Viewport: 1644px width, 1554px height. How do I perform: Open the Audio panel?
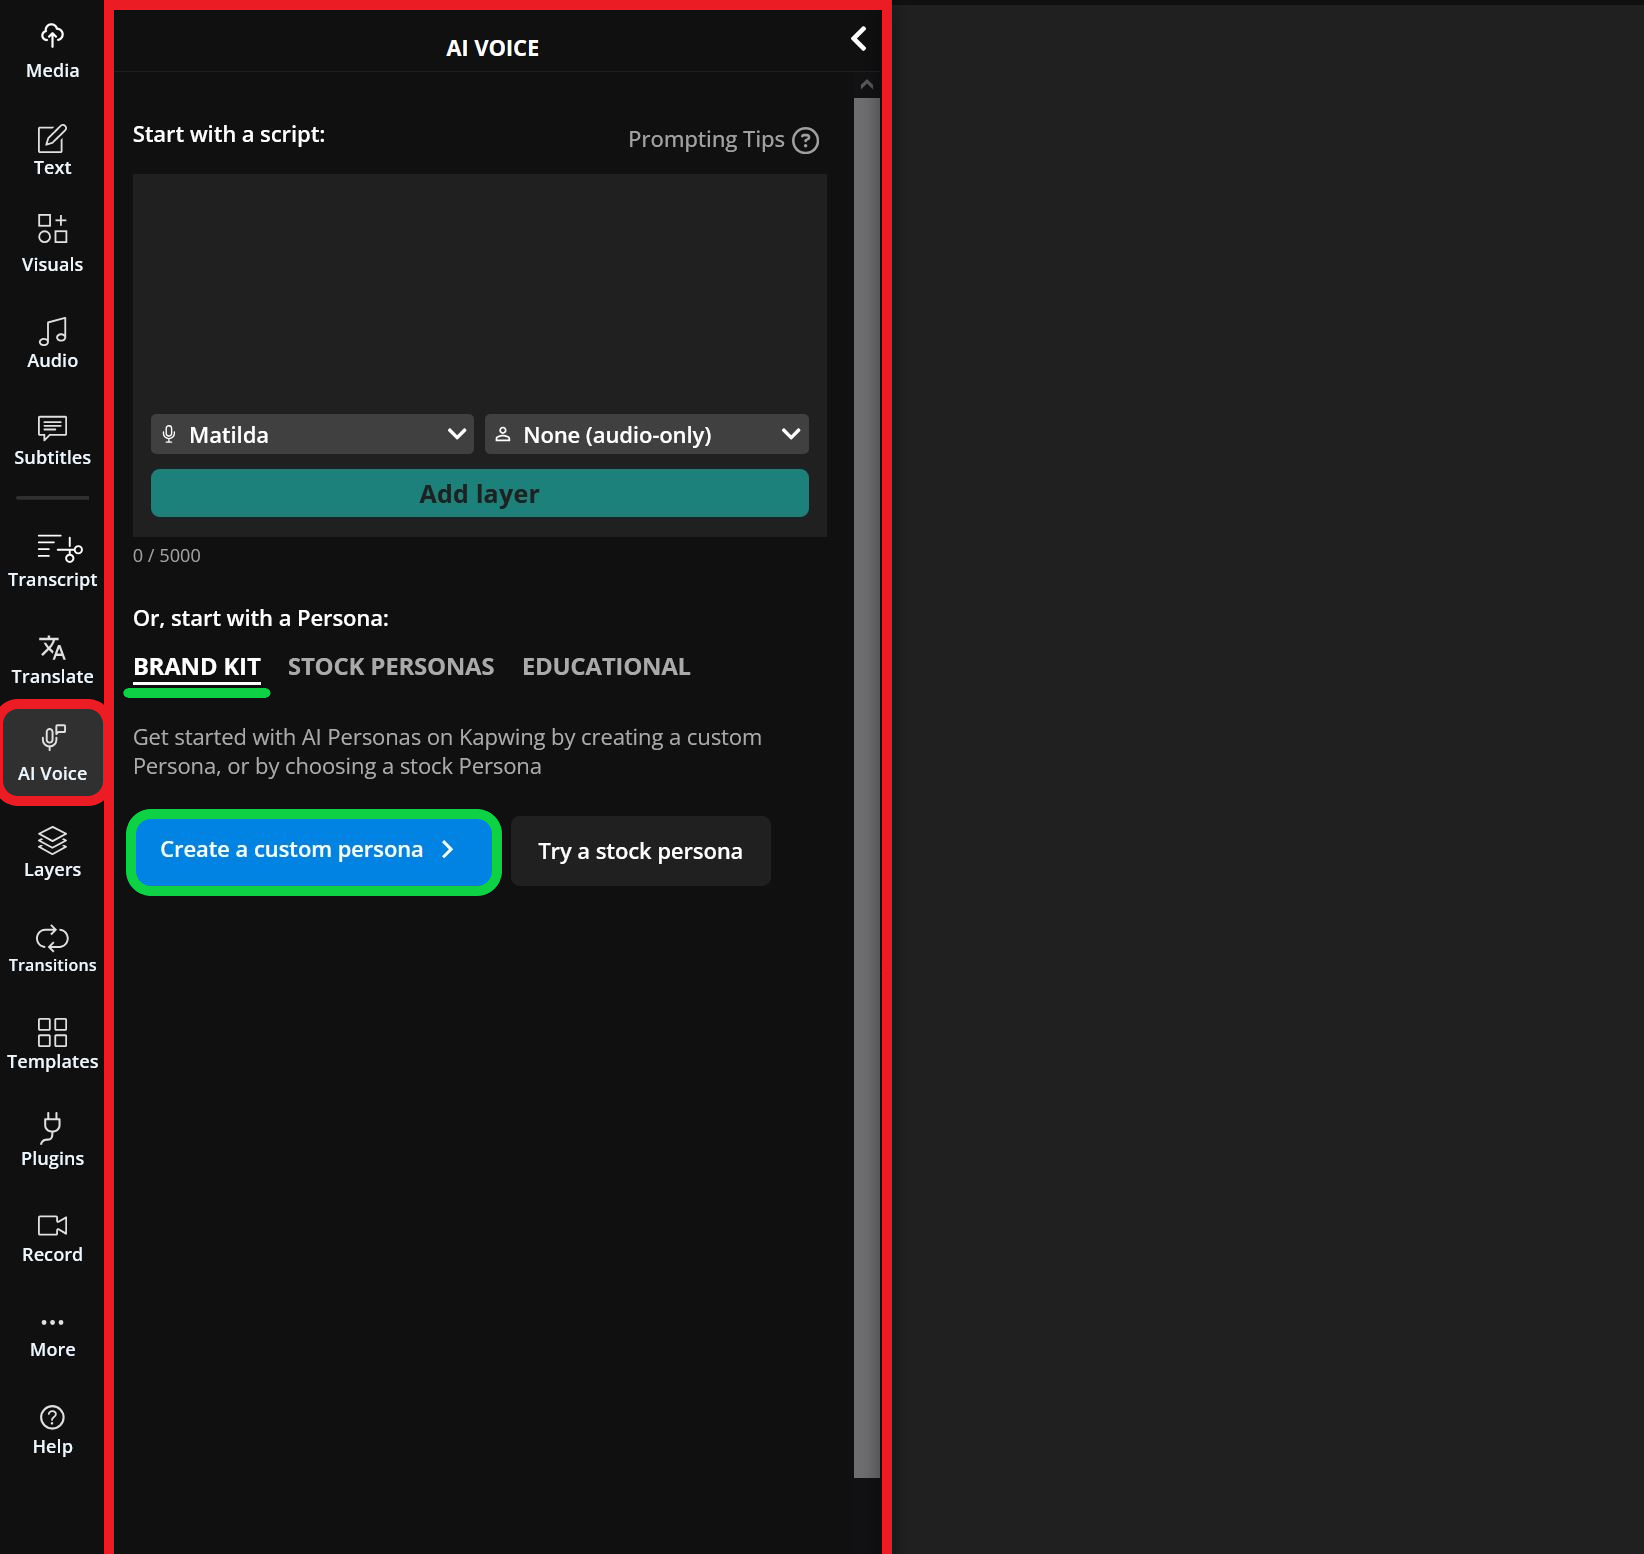(x=52, y=343)
